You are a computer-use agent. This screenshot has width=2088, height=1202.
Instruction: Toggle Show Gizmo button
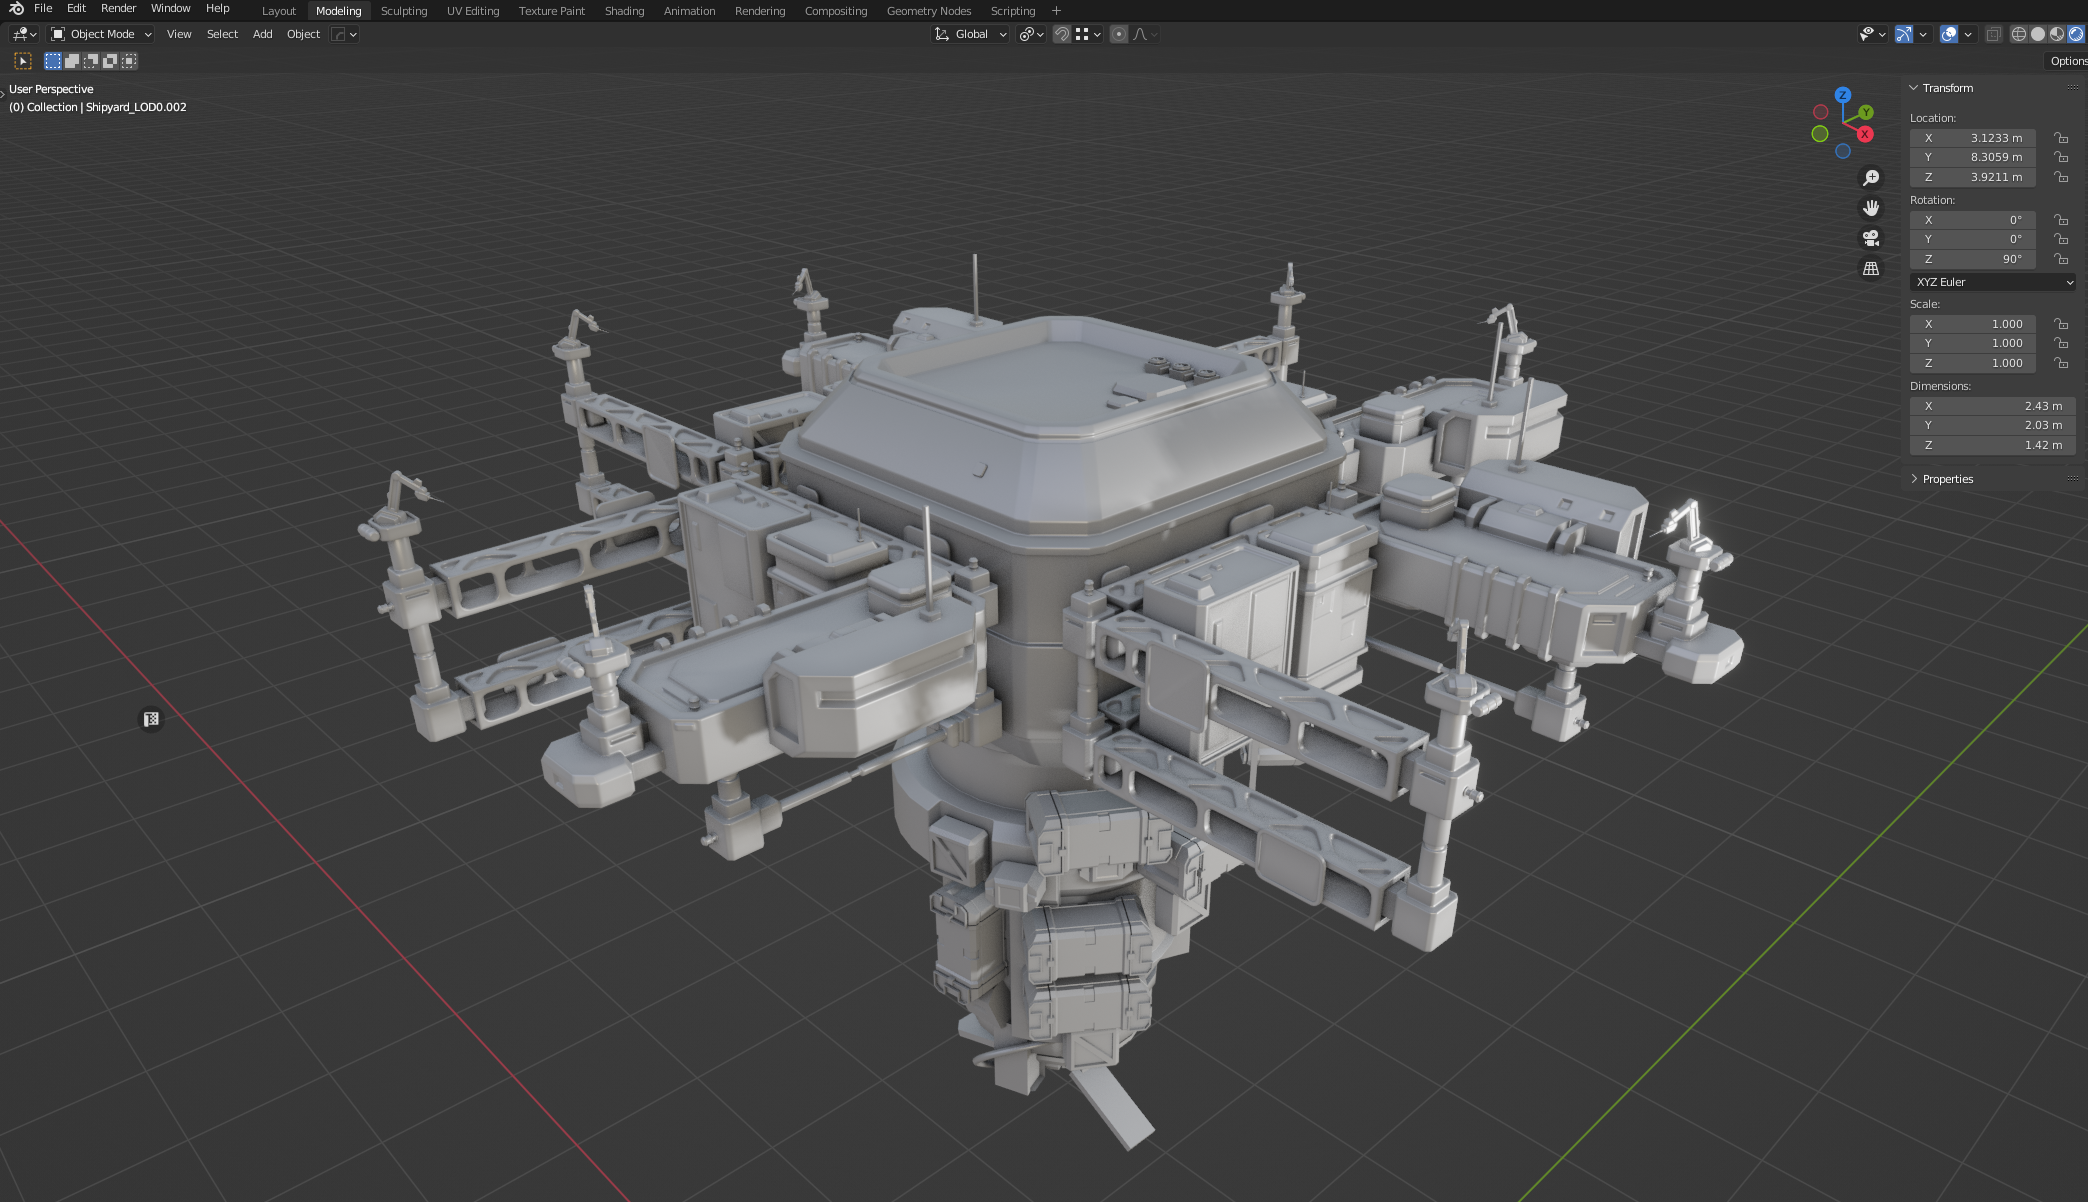tap(1904, 34)
